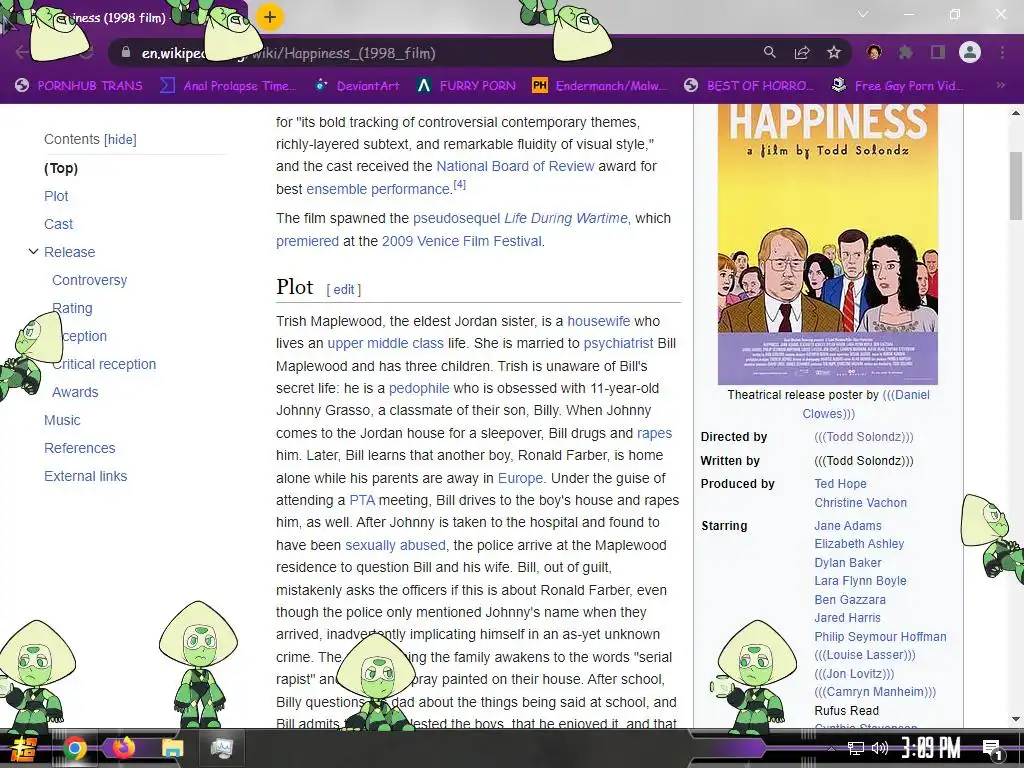
Task: Open the Start menu button on the taskbar
Action: click(x=22, y=749)
